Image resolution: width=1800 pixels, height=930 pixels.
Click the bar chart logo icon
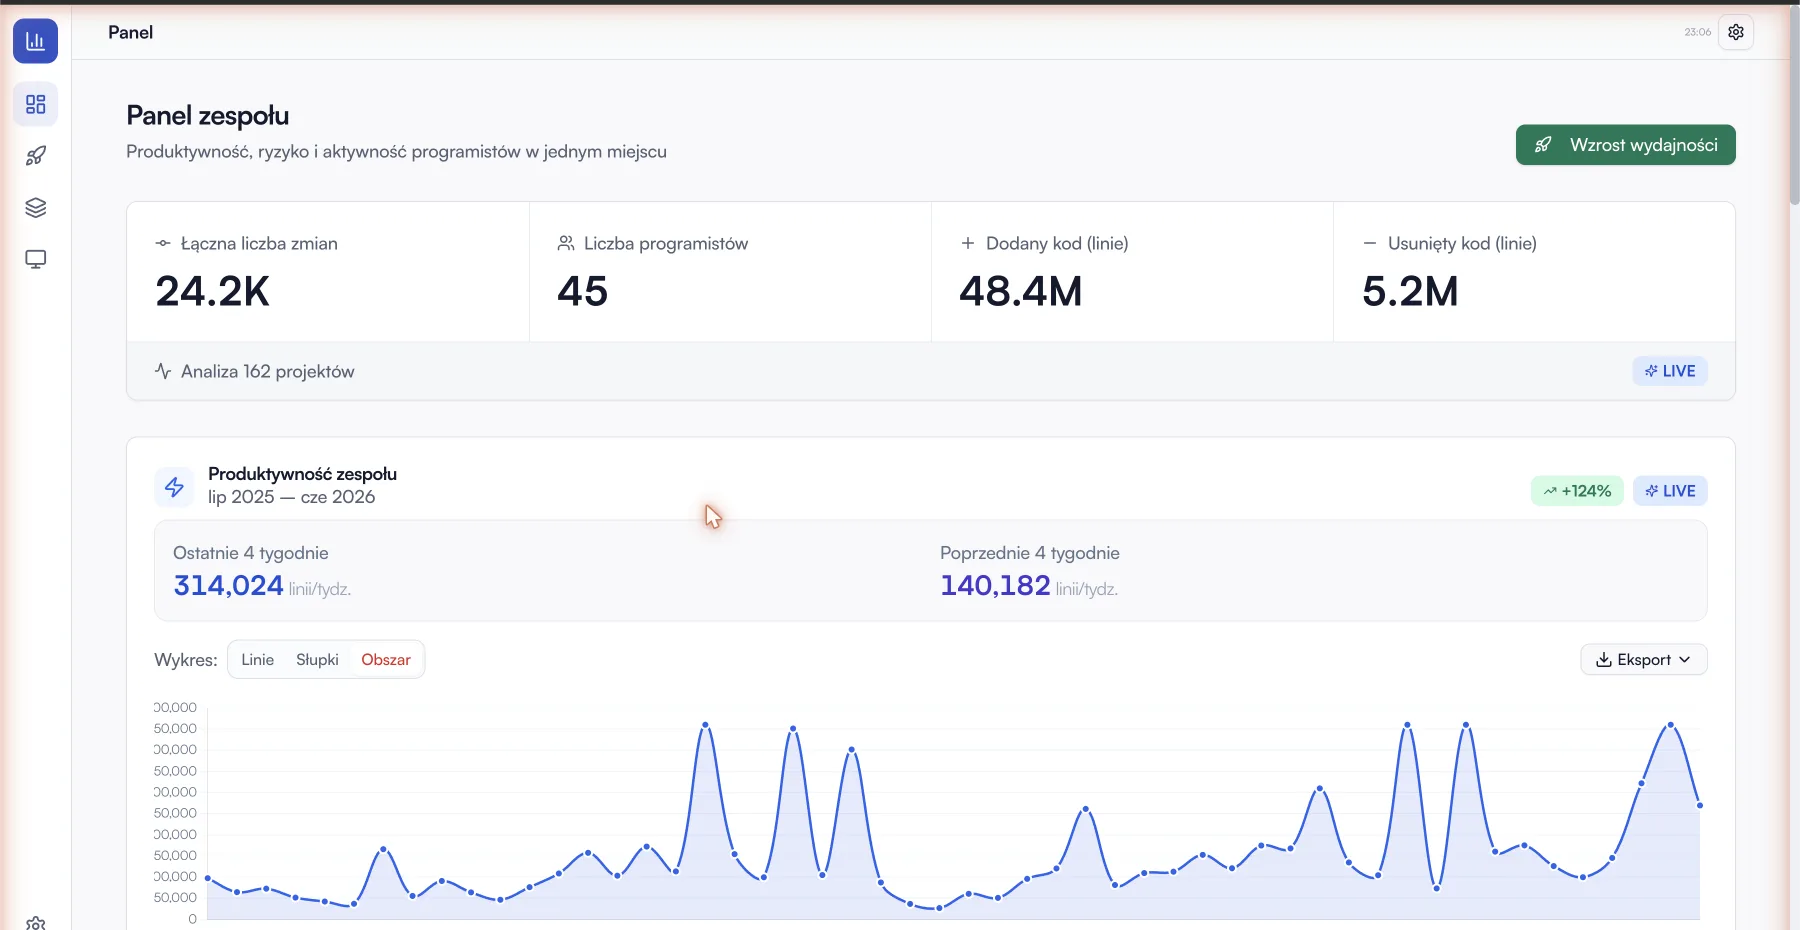(x=35, y=41)
